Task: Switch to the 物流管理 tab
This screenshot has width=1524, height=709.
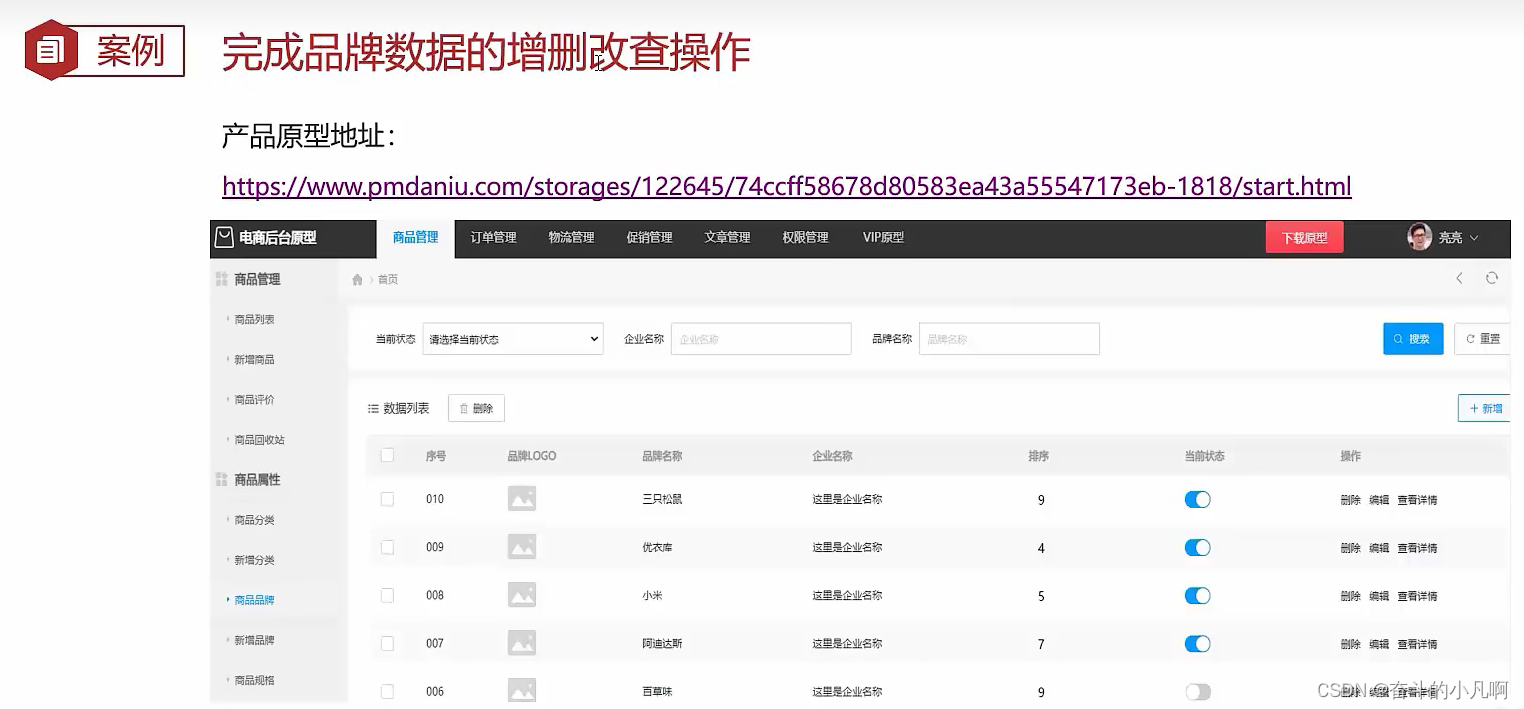Action: [x=571, y=237]
